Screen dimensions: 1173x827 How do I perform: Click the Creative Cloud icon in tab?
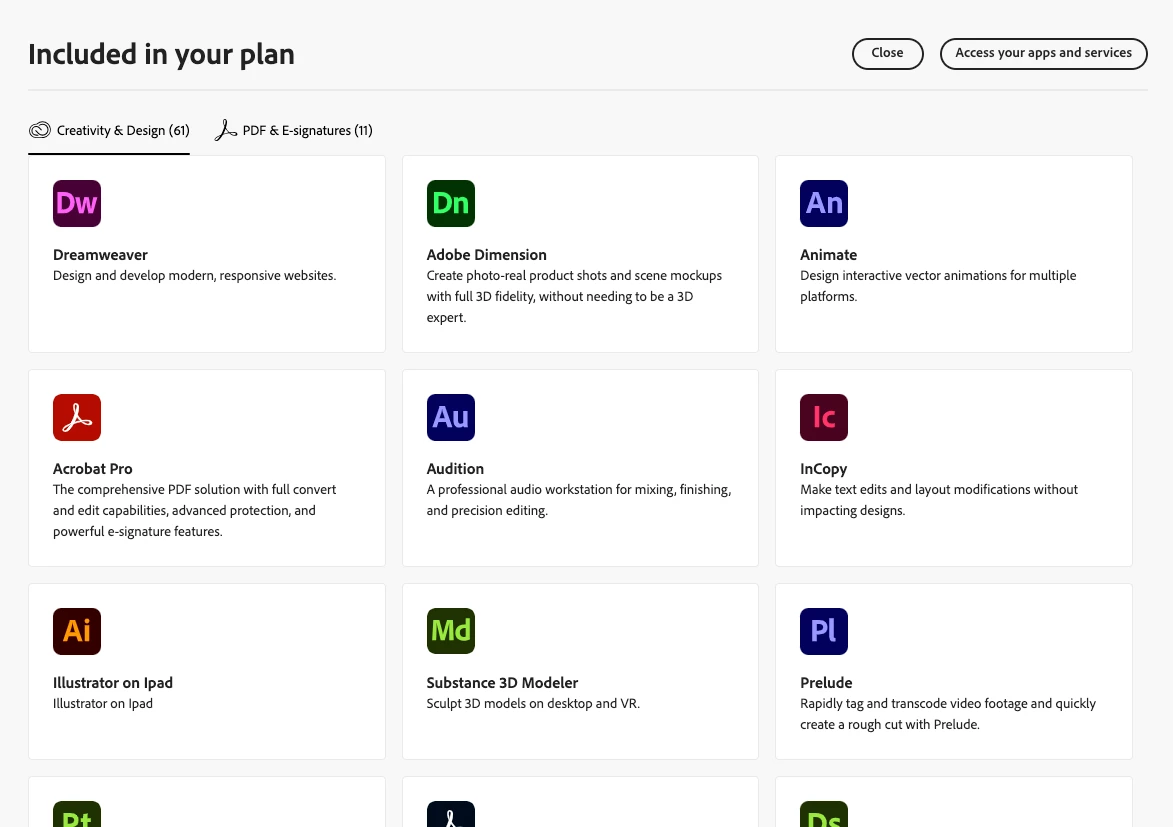pyautogui.click(x=40, y=130)
